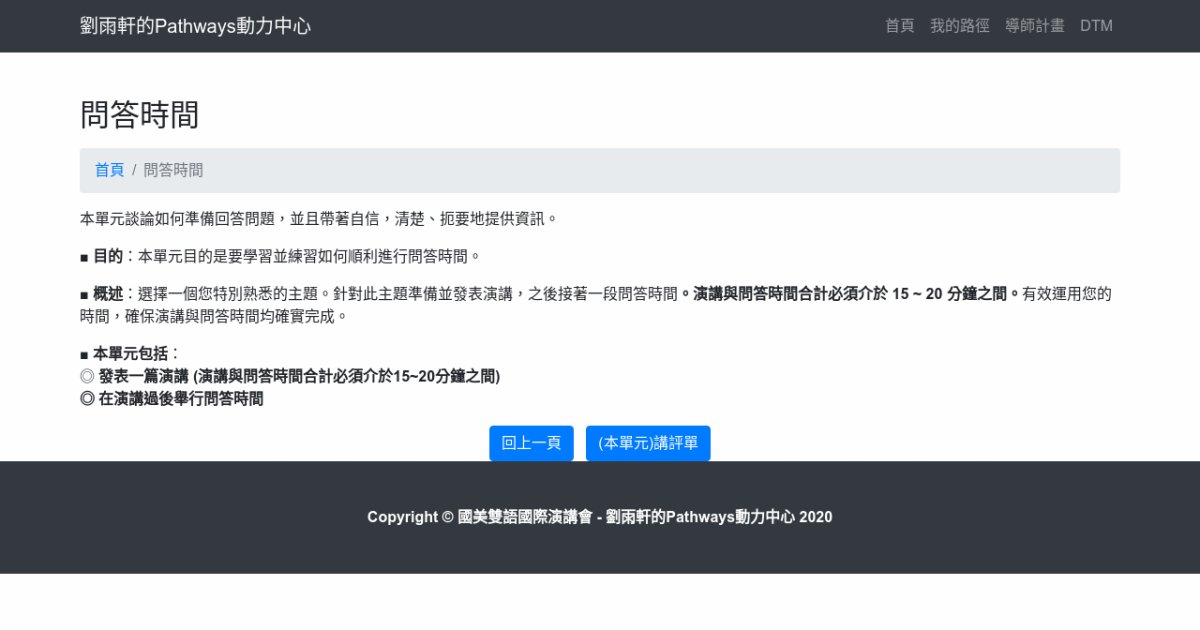The height and width of the screenshot is (630, 1200).
Task: Click the 問答時間 breadcrumb current page text
Action: pyautogui.click(x=173, y=170)
